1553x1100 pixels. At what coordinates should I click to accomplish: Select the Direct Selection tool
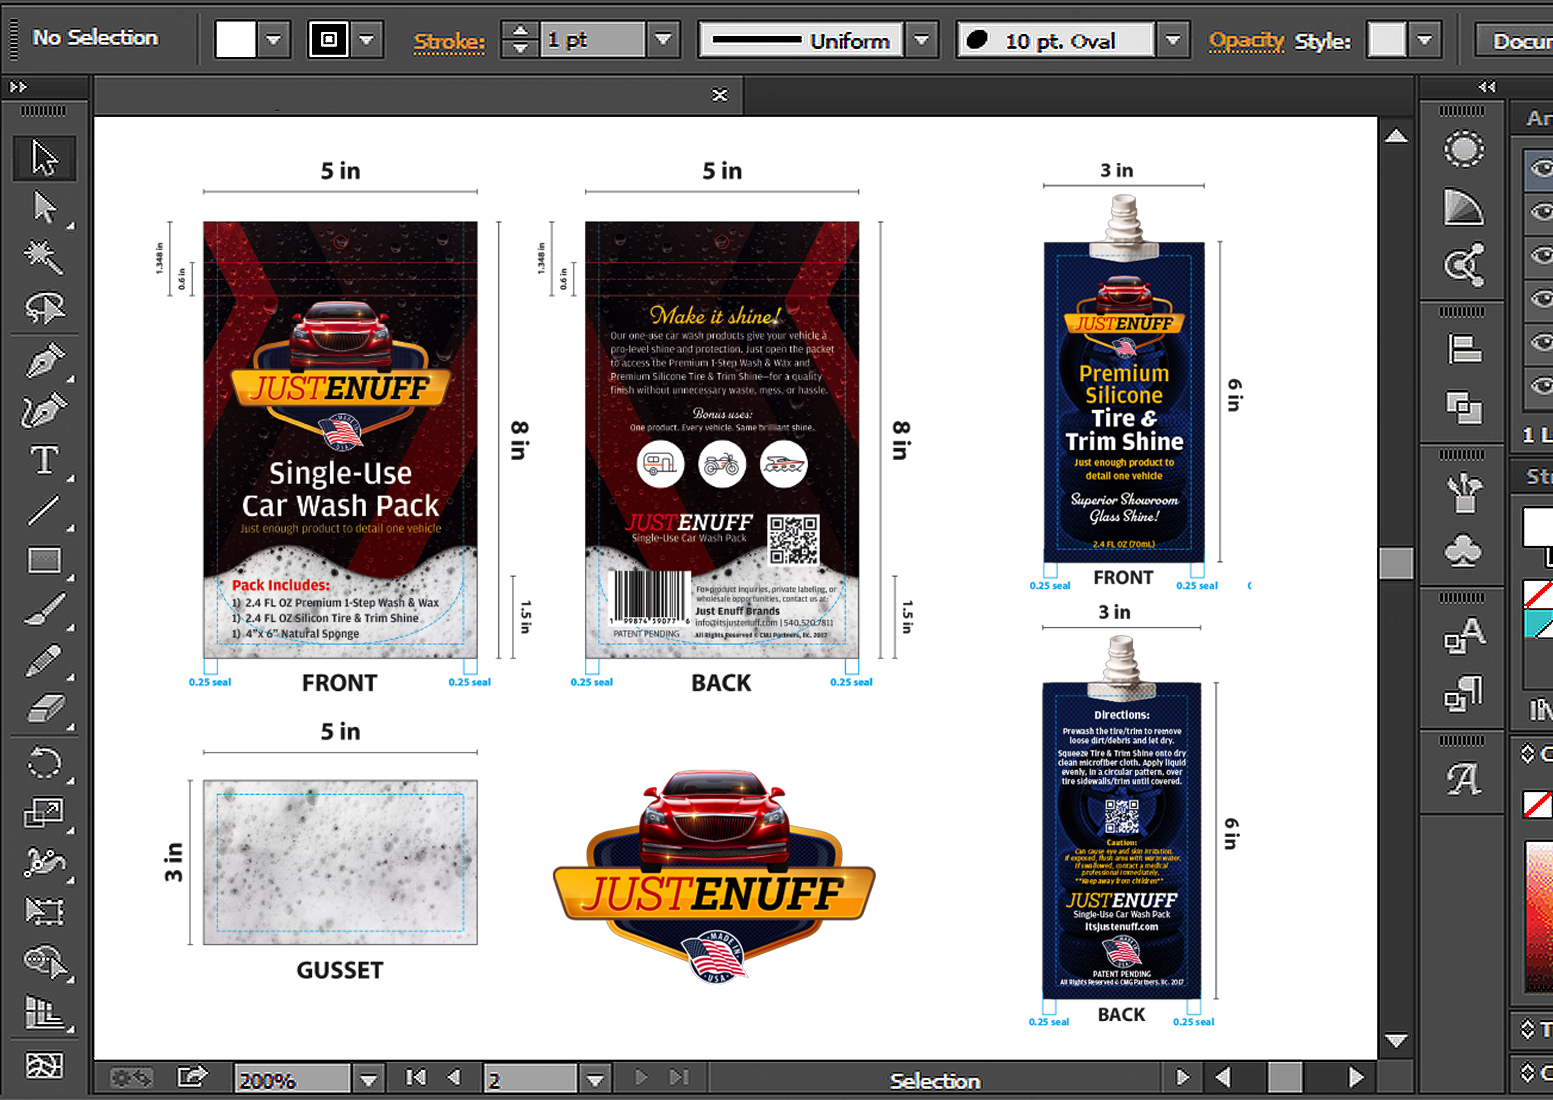[x=44, y=208]
